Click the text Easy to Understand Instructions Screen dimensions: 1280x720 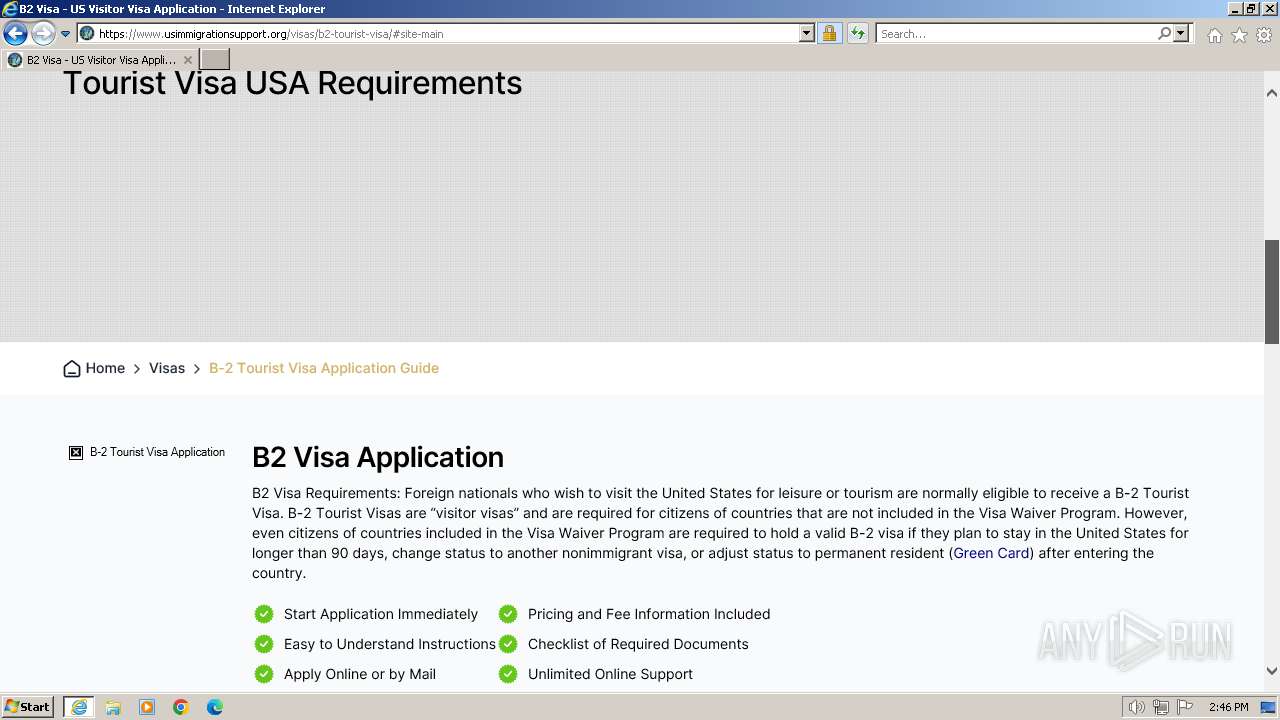click(390, 644)
